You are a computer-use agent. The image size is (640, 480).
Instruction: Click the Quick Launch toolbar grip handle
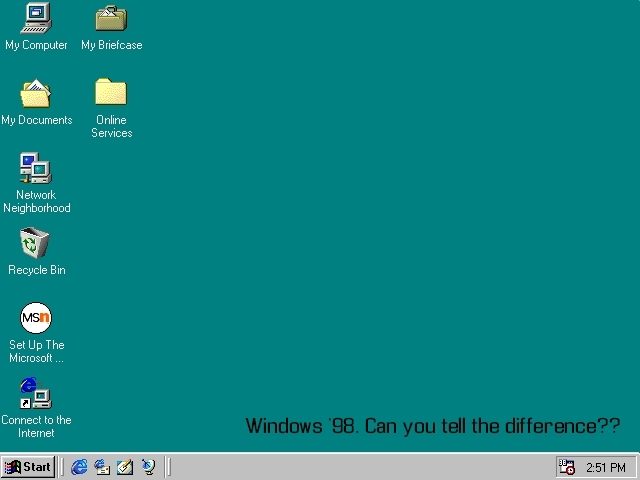tap(62, 467)
